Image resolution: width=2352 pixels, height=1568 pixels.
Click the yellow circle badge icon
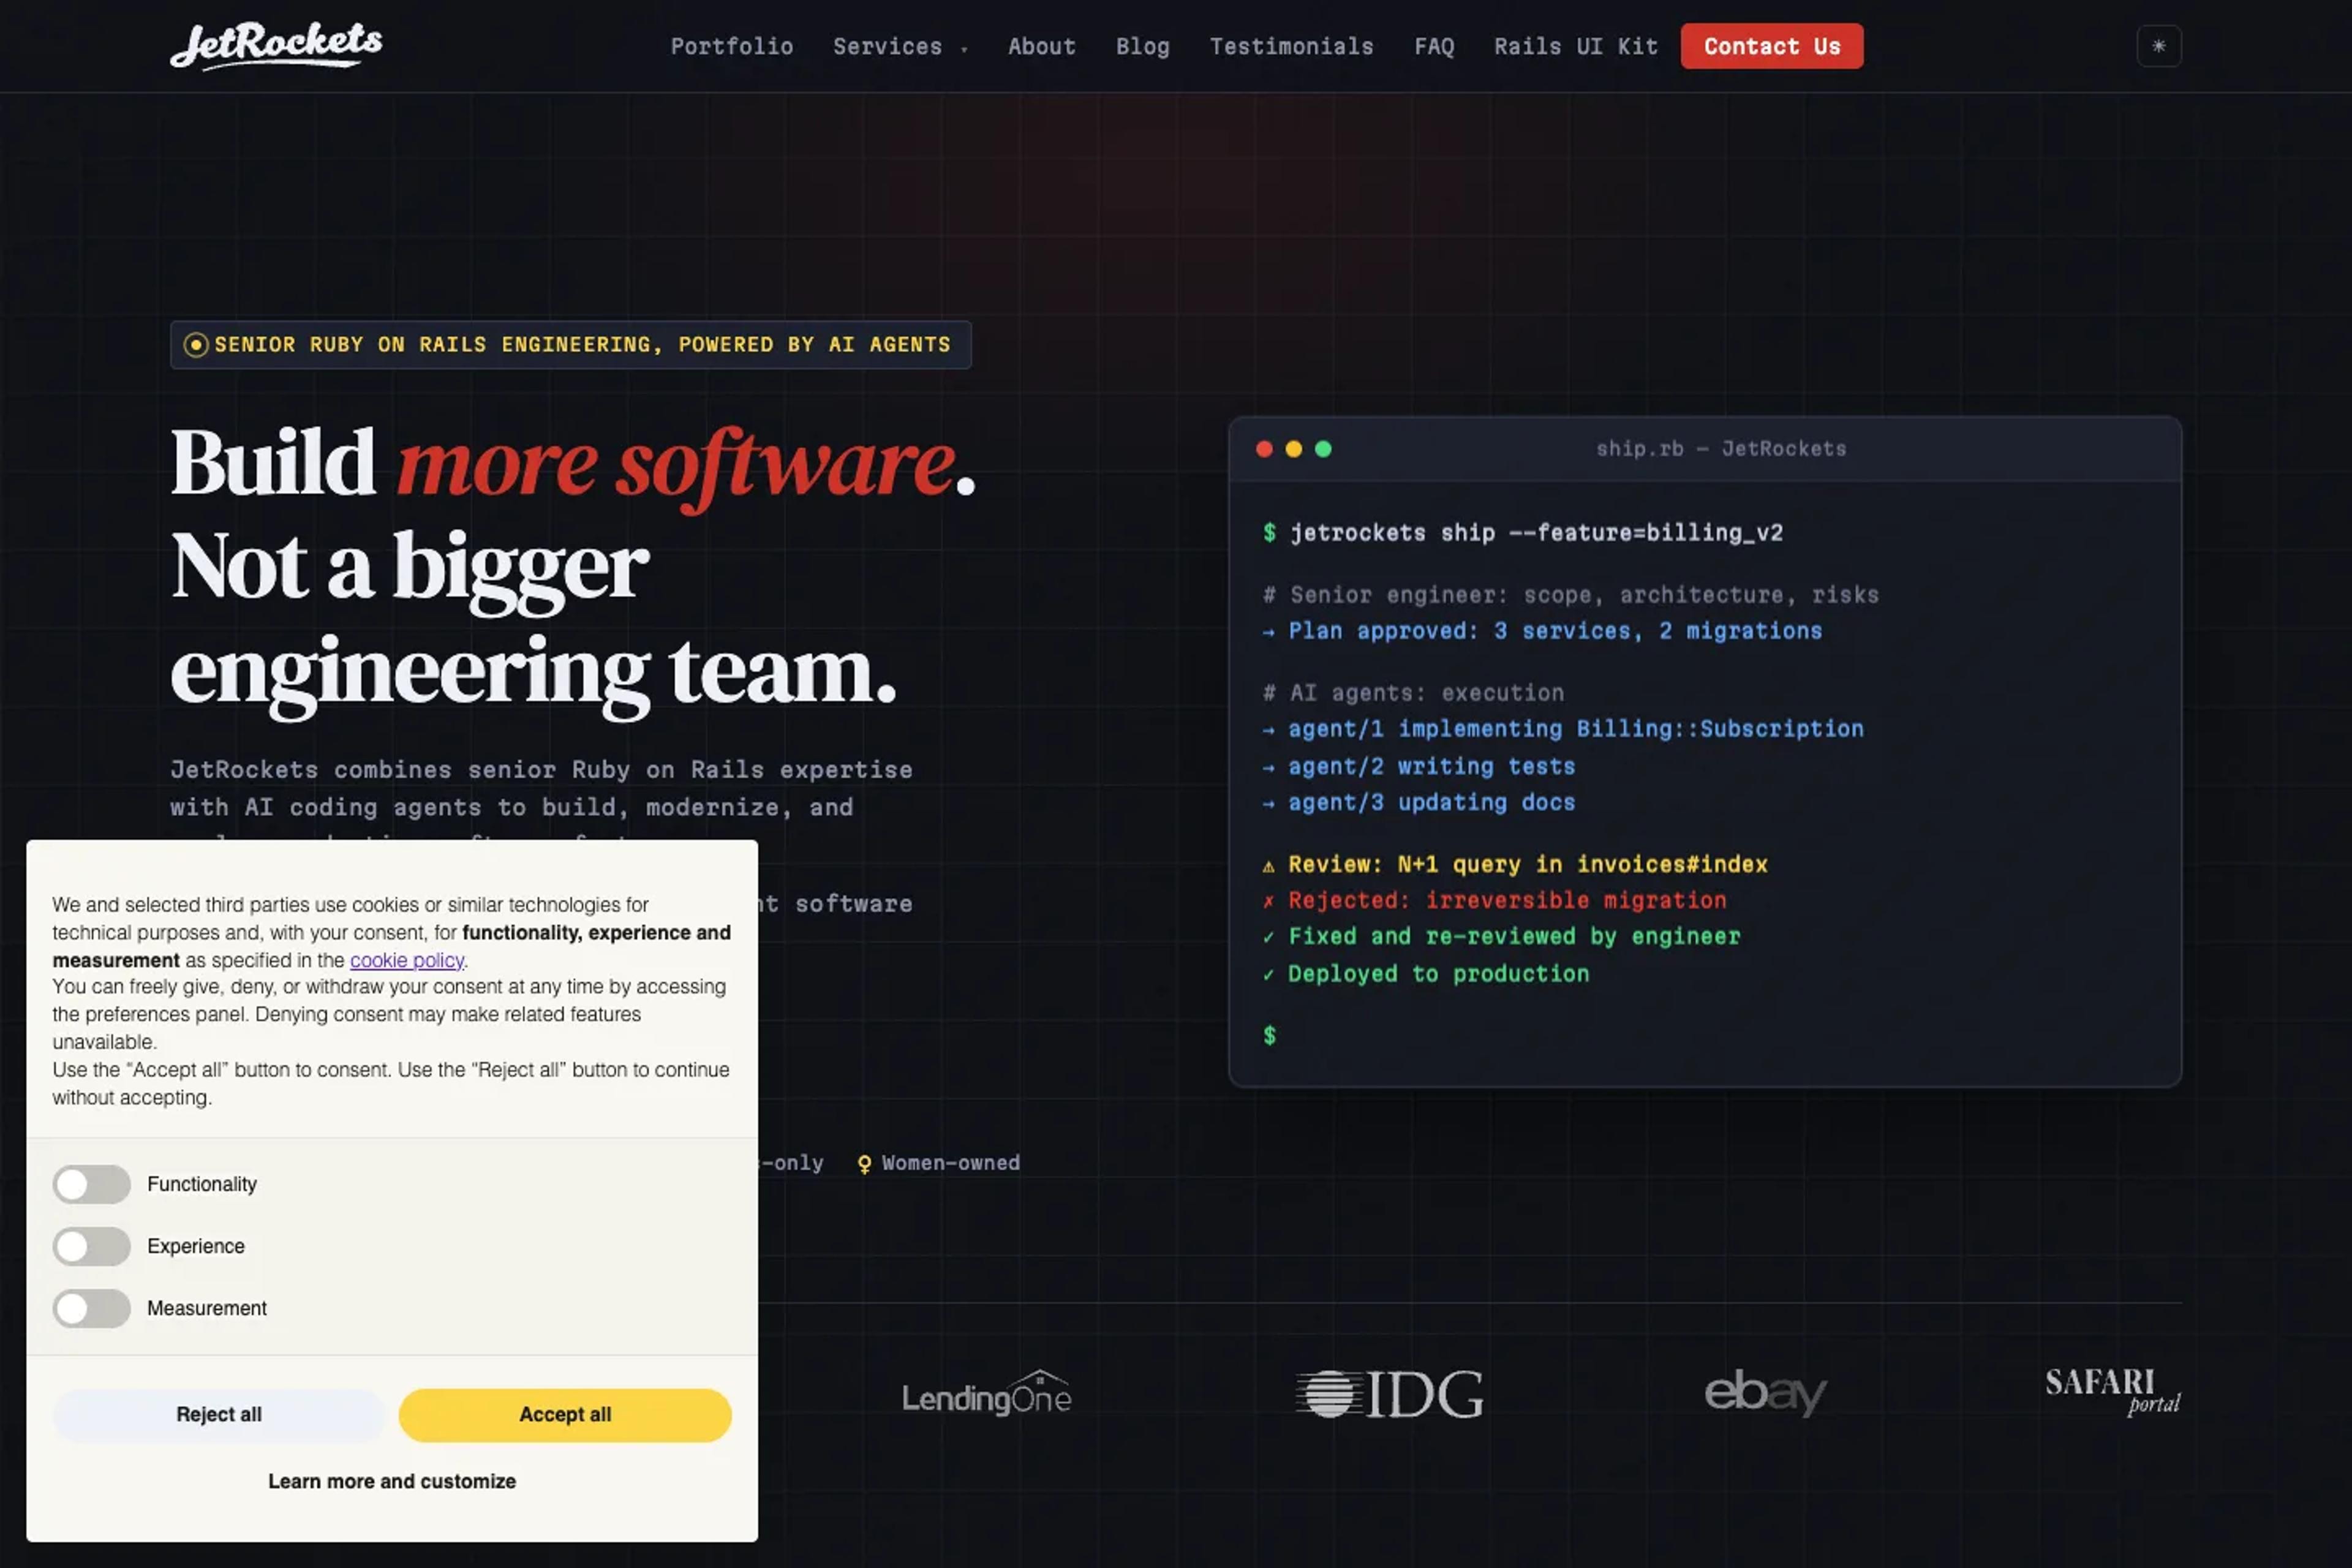point(196,345)
